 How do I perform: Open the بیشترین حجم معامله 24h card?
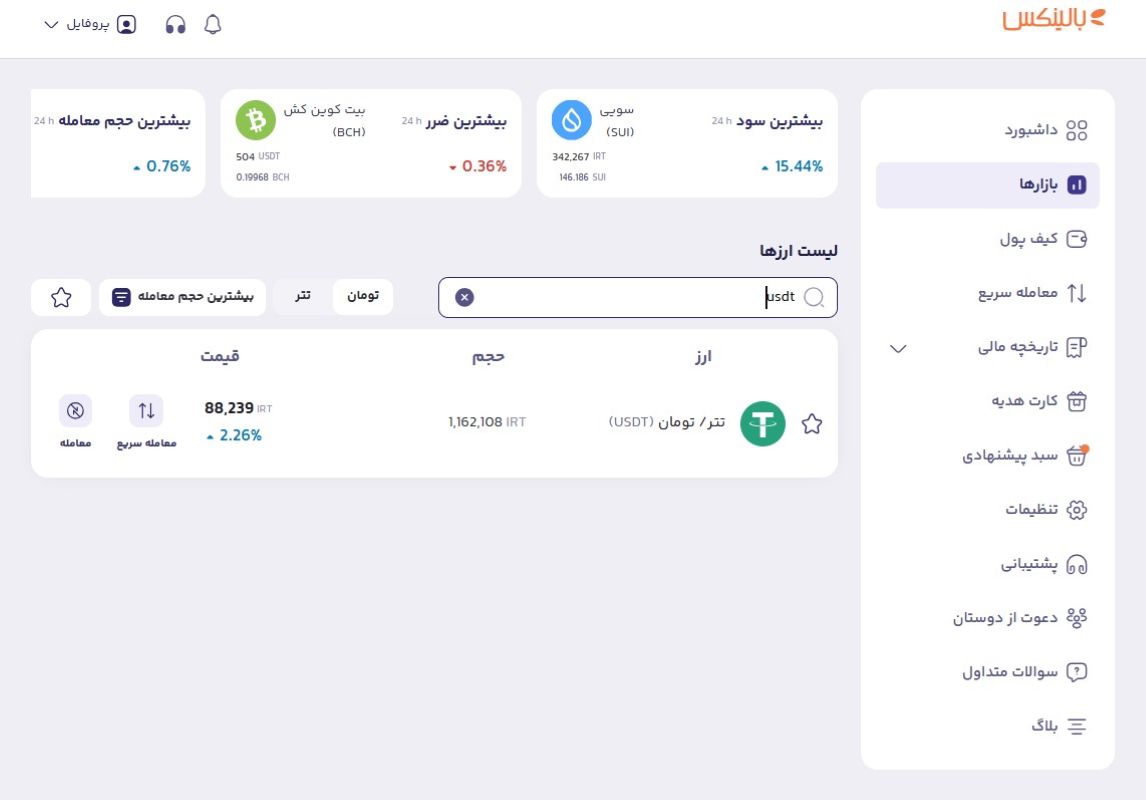click(x=118, y=143)
